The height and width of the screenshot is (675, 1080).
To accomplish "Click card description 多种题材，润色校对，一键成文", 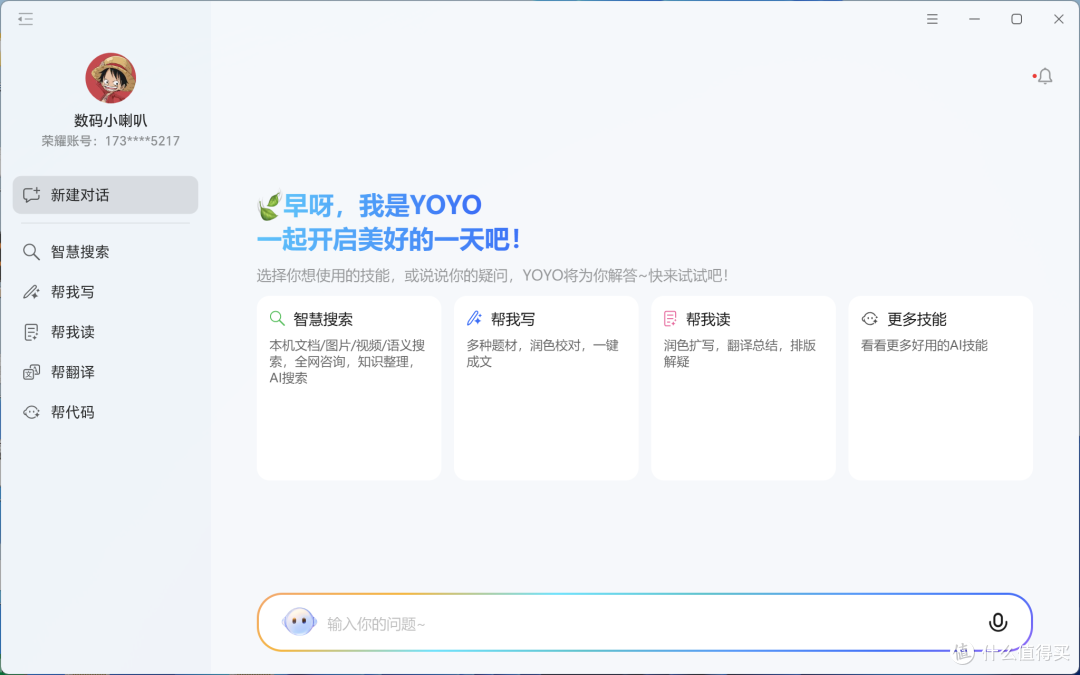I will click(x=543, y=353).
